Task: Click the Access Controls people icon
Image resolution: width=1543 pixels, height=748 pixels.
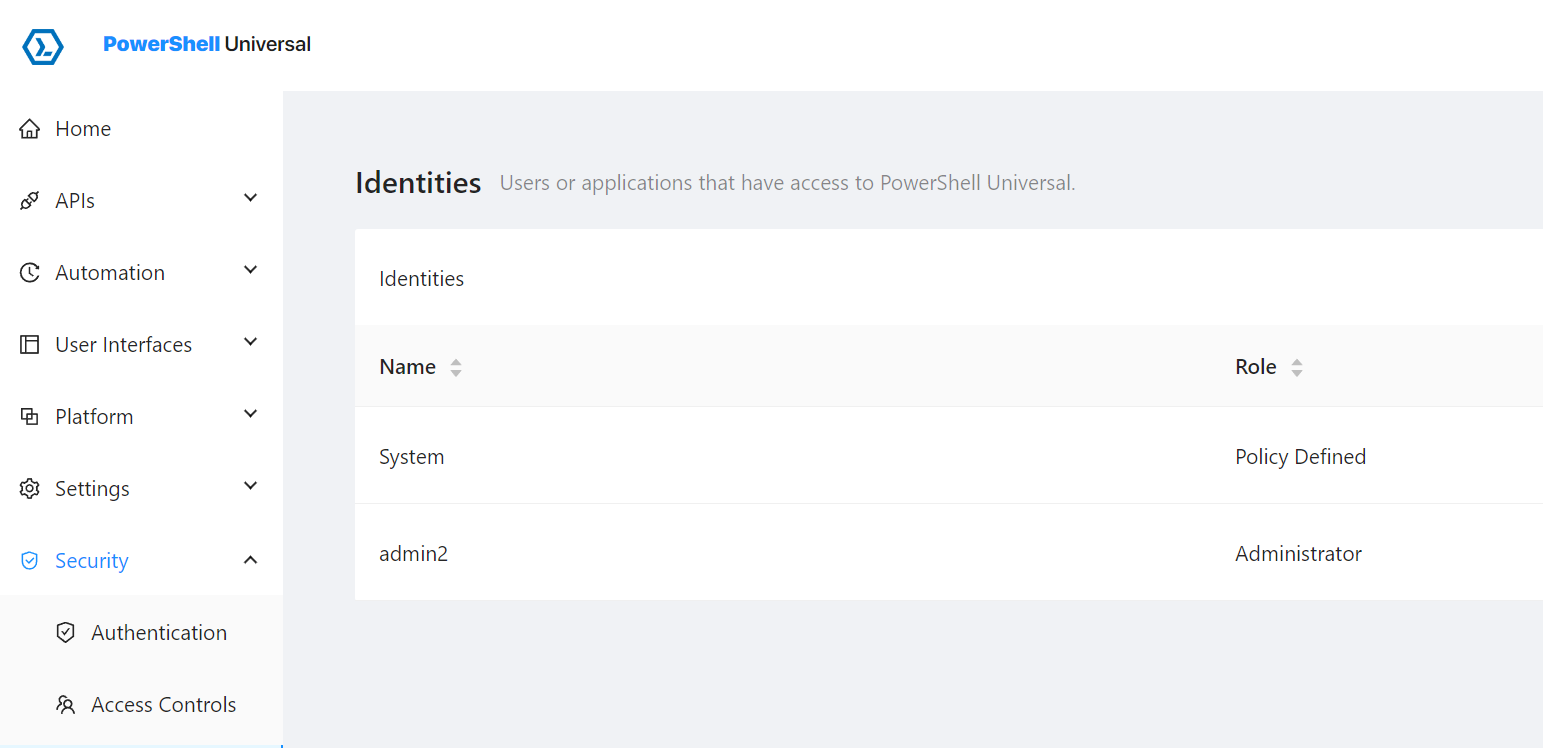Action: click(66, 705)
